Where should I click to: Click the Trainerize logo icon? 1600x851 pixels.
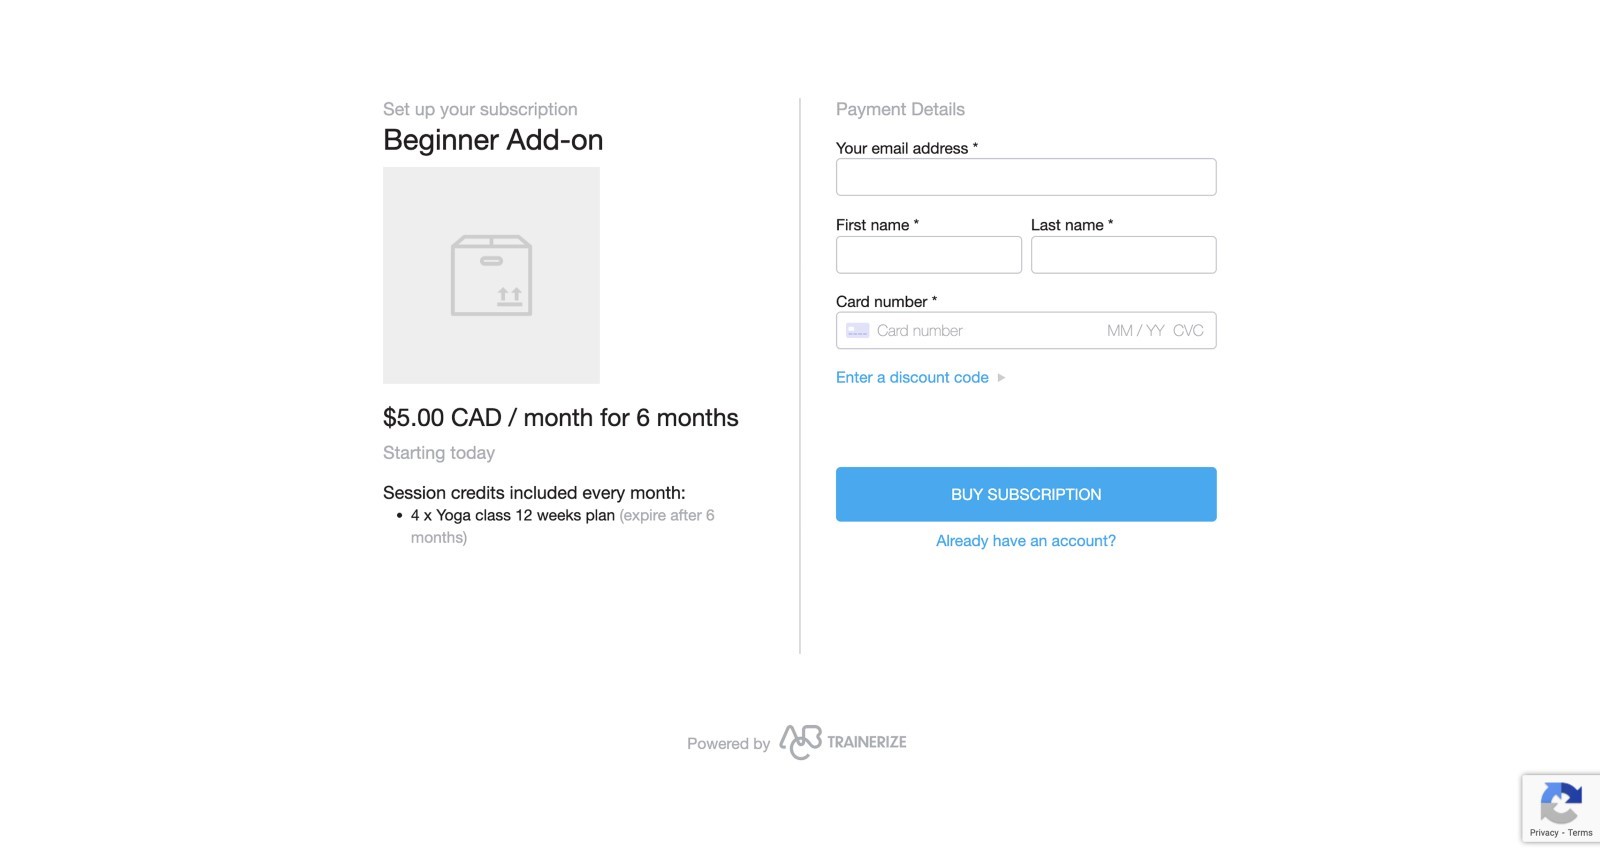(800, 742)
